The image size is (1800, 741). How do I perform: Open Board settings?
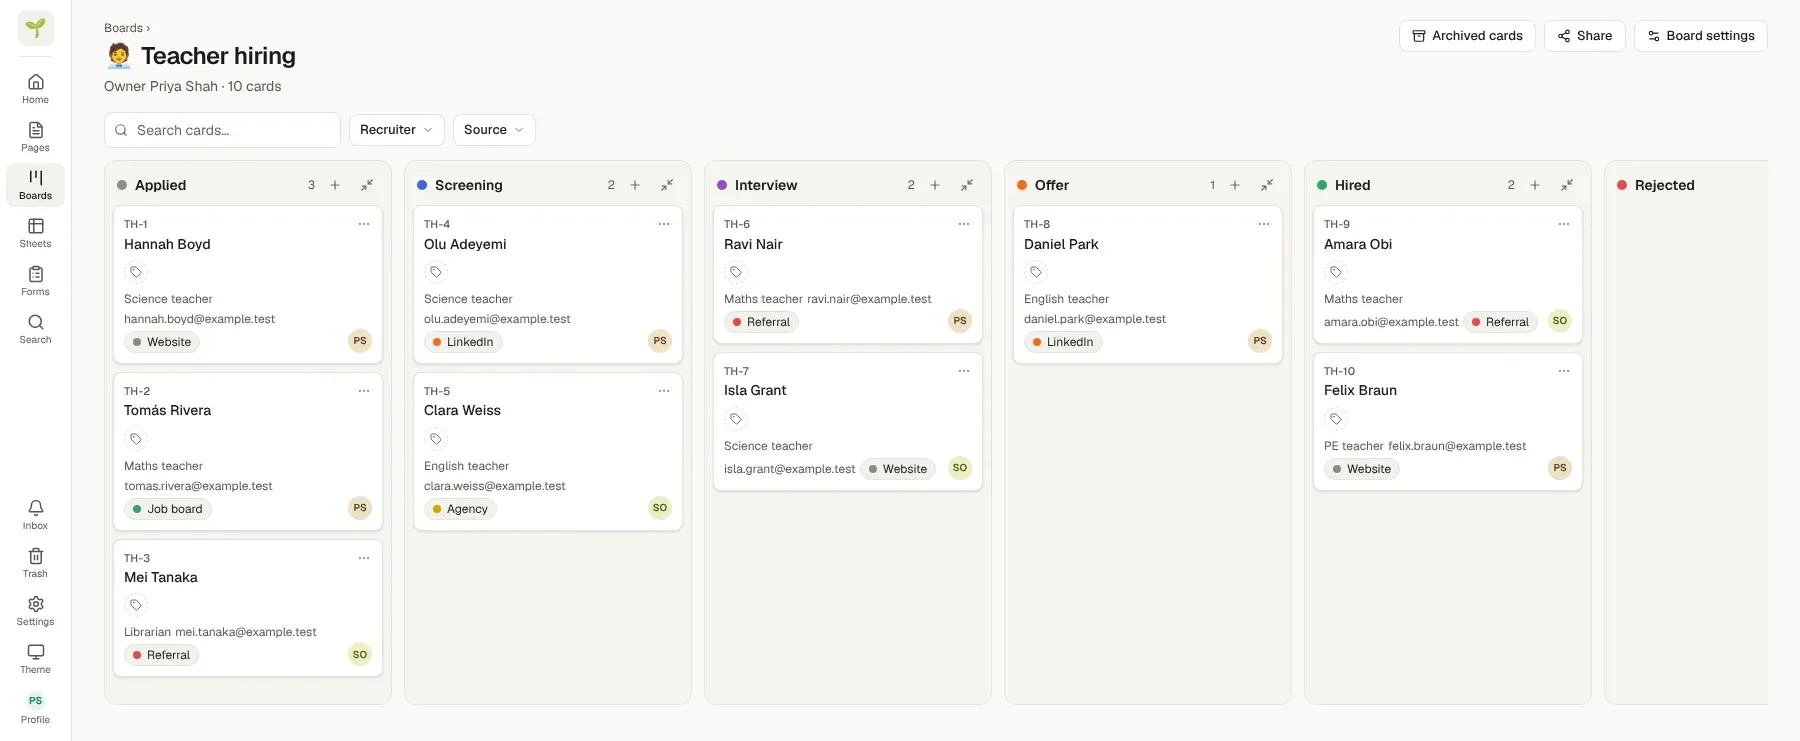click(x=1701, y=36)
